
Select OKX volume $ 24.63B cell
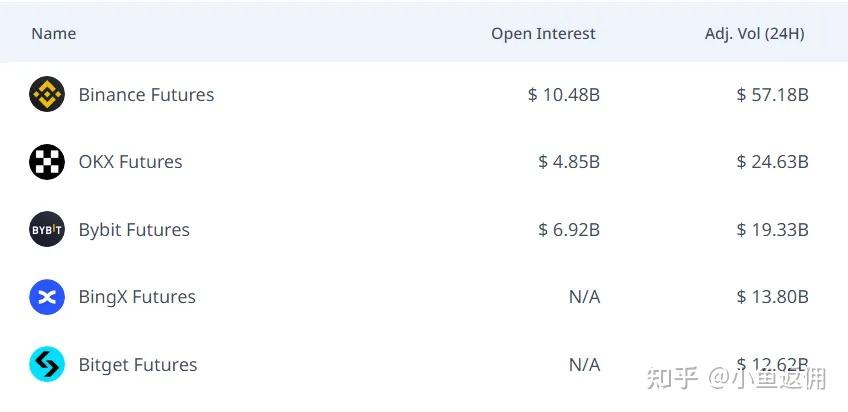coord(772,162)
